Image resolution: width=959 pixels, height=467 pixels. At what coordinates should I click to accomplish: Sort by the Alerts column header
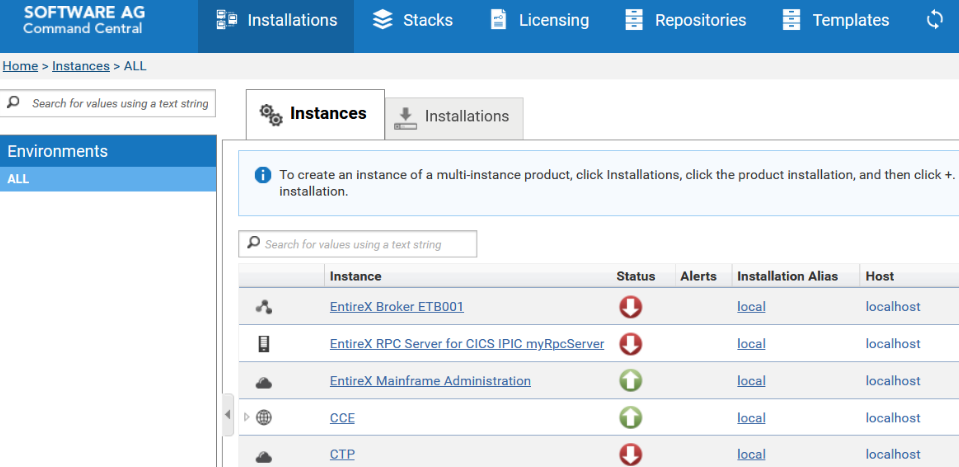(x=698, y=276)
